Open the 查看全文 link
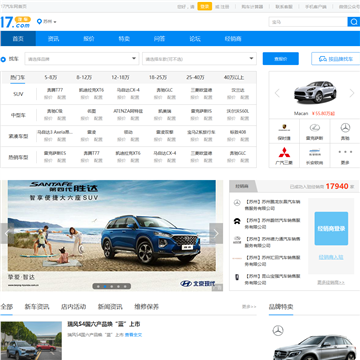 tap(133, 335)
